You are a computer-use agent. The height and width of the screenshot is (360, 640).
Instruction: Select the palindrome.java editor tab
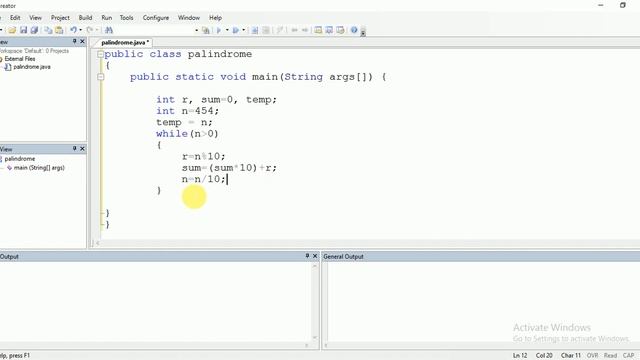[124, 42]
